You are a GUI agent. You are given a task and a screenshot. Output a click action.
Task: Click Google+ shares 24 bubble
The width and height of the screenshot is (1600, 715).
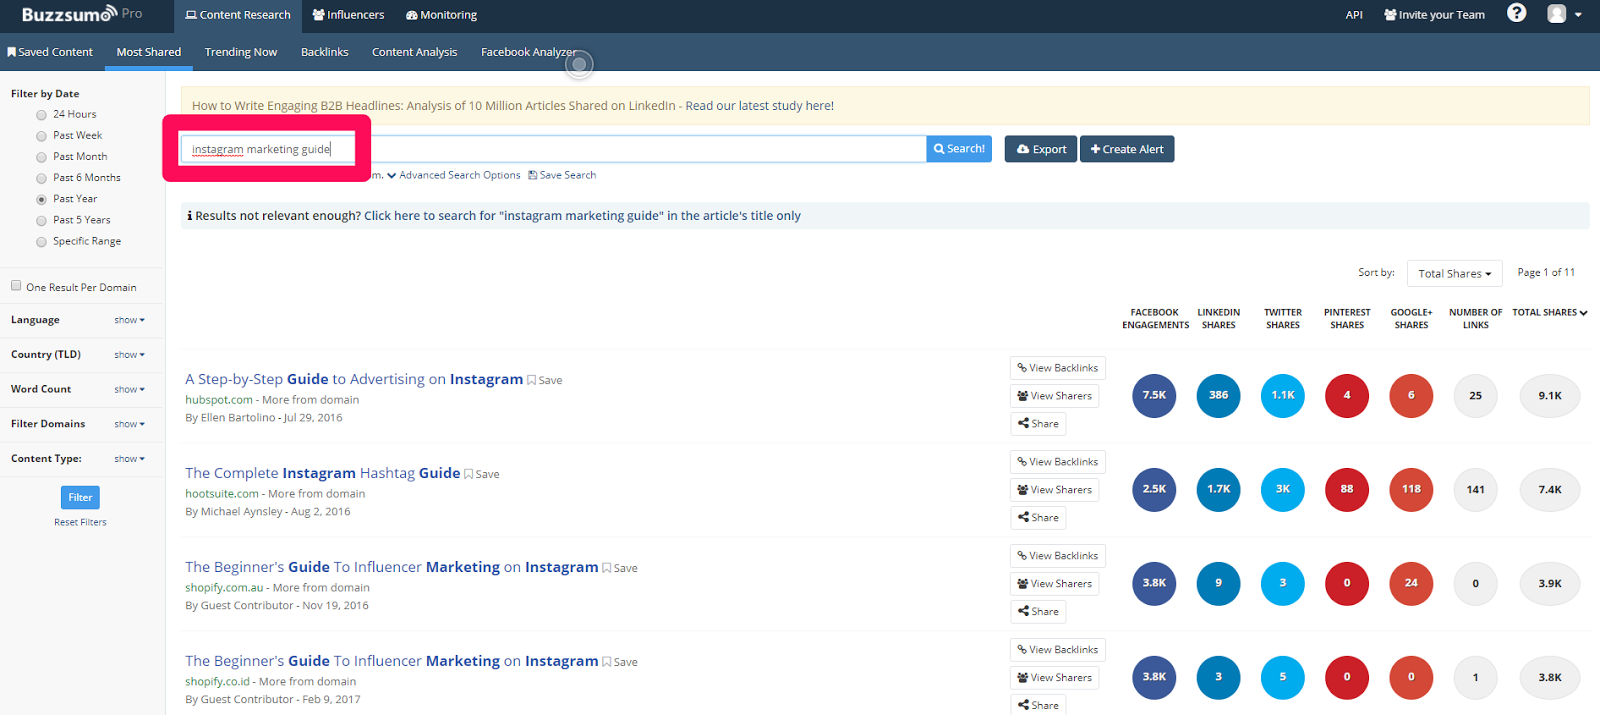pos(1411,583)
